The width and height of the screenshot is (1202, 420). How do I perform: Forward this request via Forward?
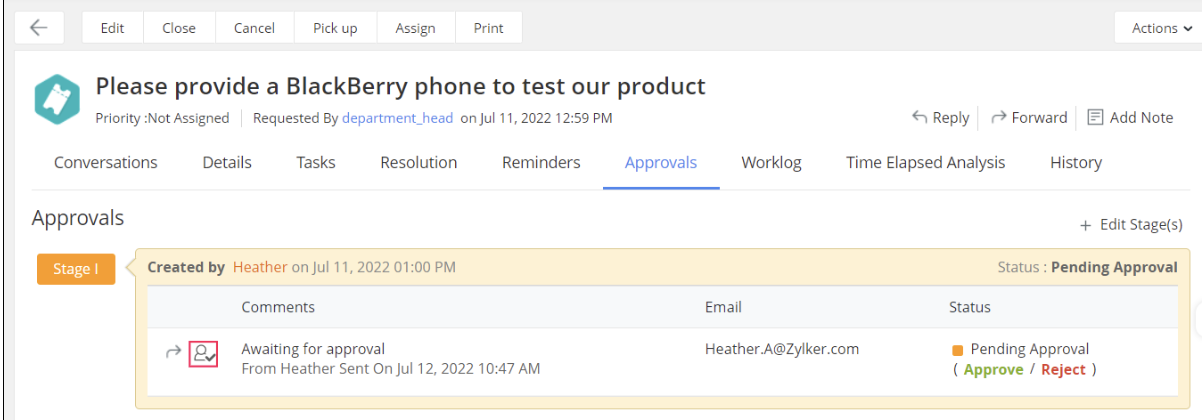pos(1029,118)
